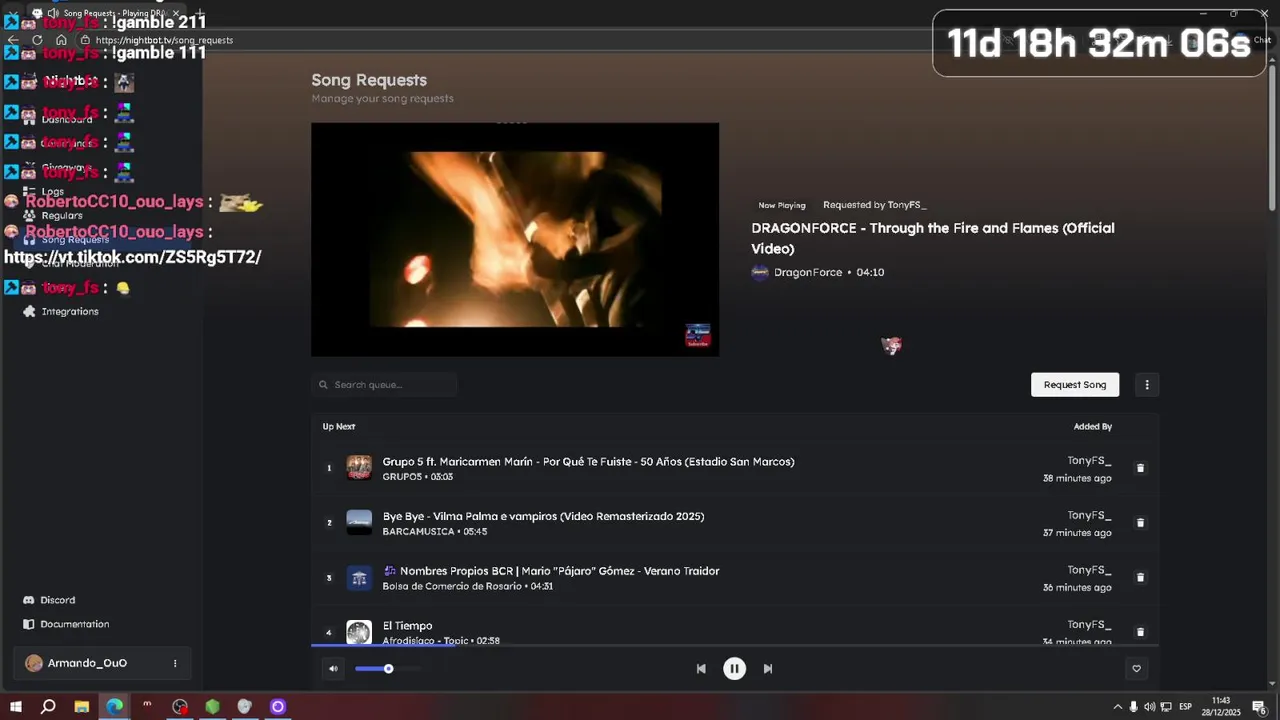
Task: Mute the song player volume
Action: [x=333, y=669]
